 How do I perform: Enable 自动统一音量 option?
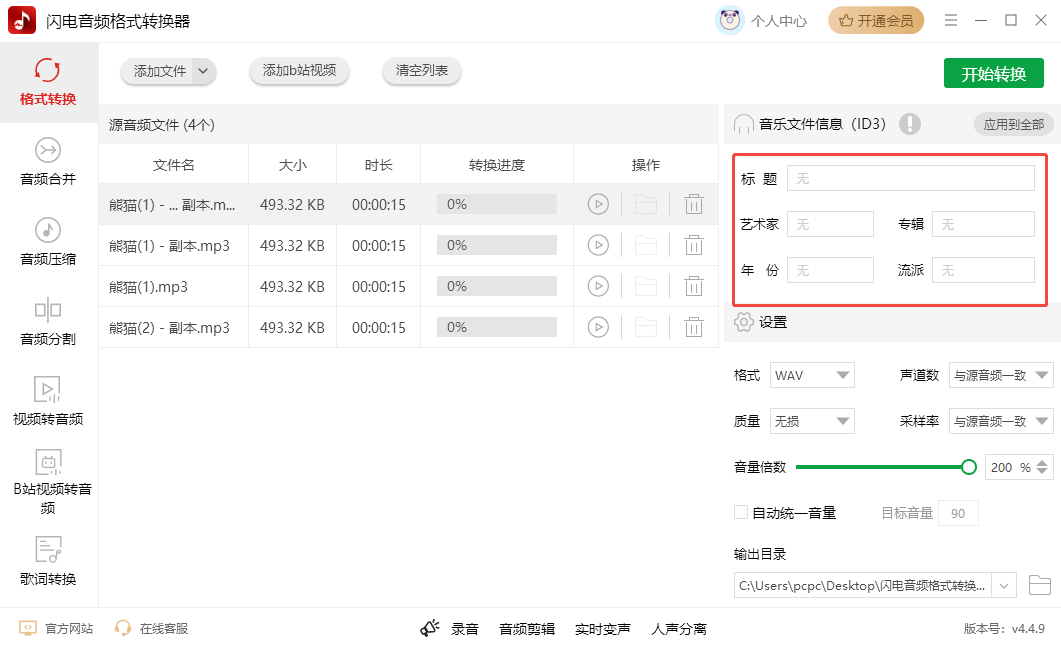tap(742, 512)
